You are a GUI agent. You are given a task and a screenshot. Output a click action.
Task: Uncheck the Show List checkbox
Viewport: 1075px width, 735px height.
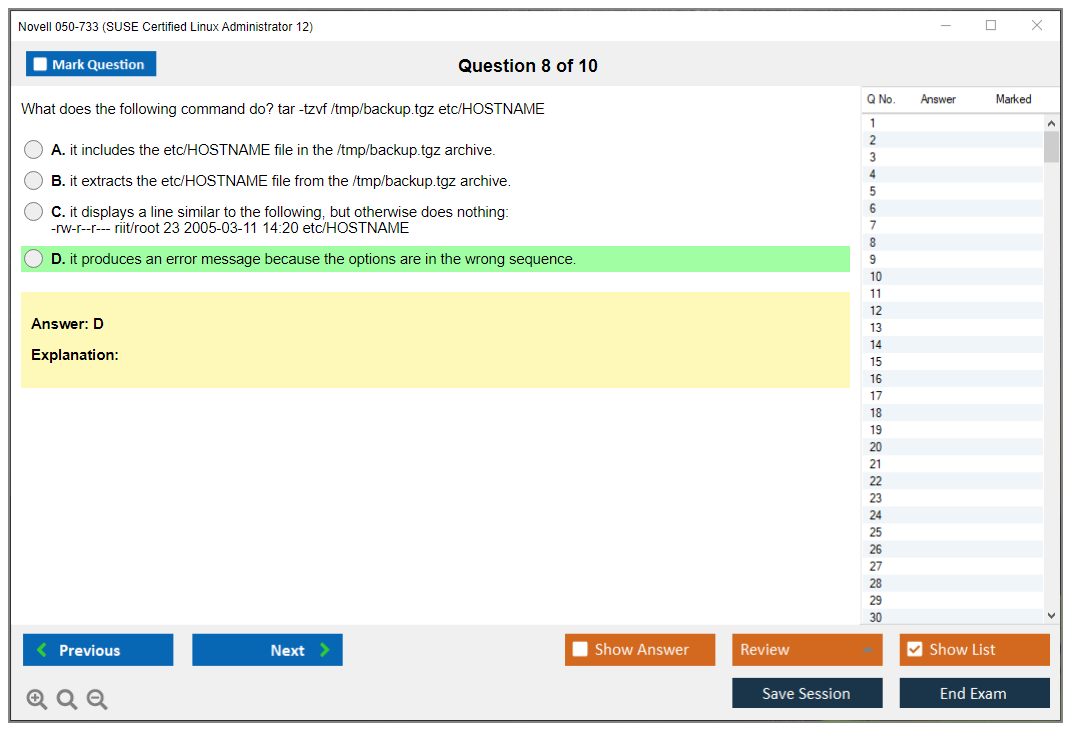pyautogui.click(x=914, y=650)
